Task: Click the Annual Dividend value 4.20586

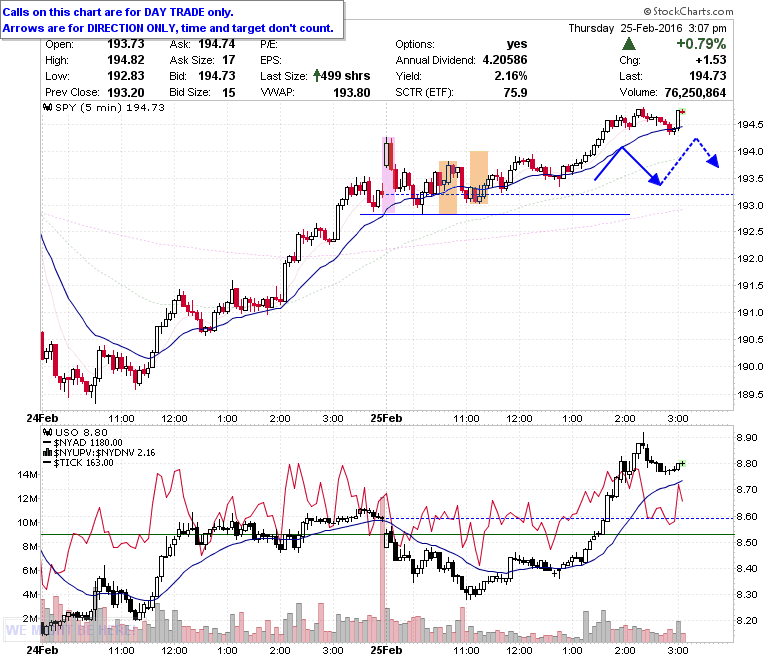Action: click(x=505, y=60)
